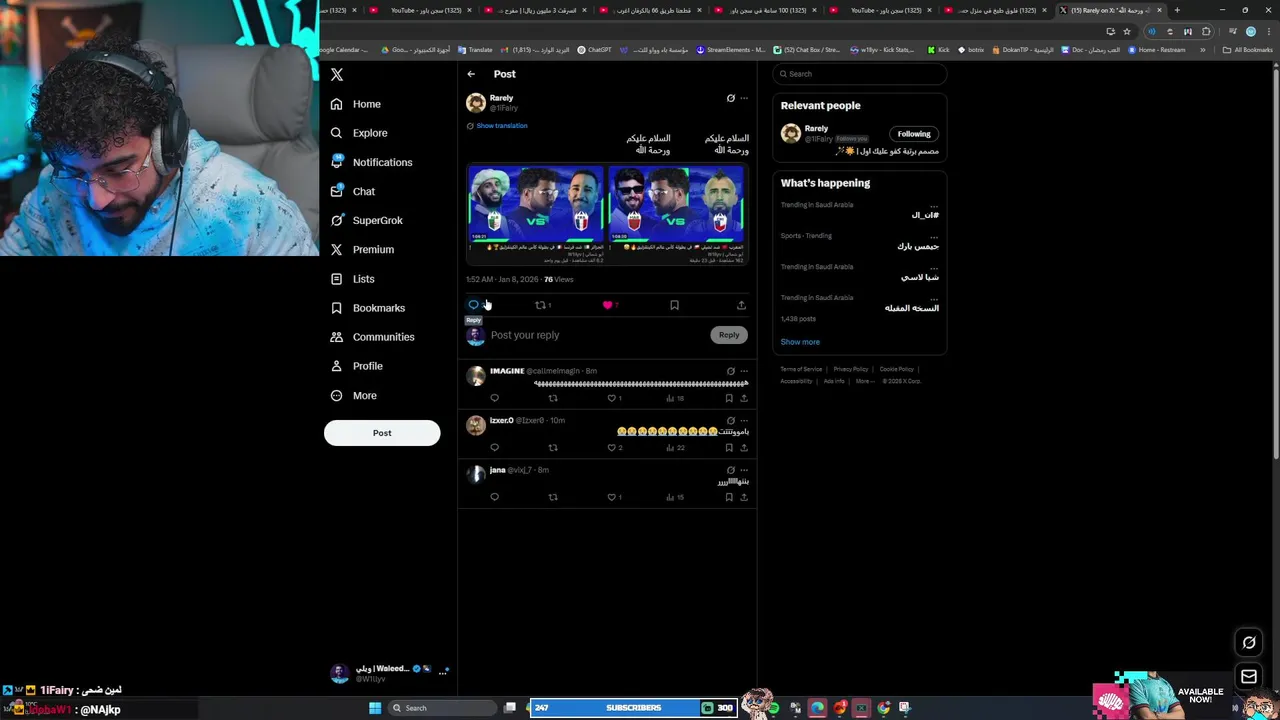Open Chat in the sidebar

[352, 191]
